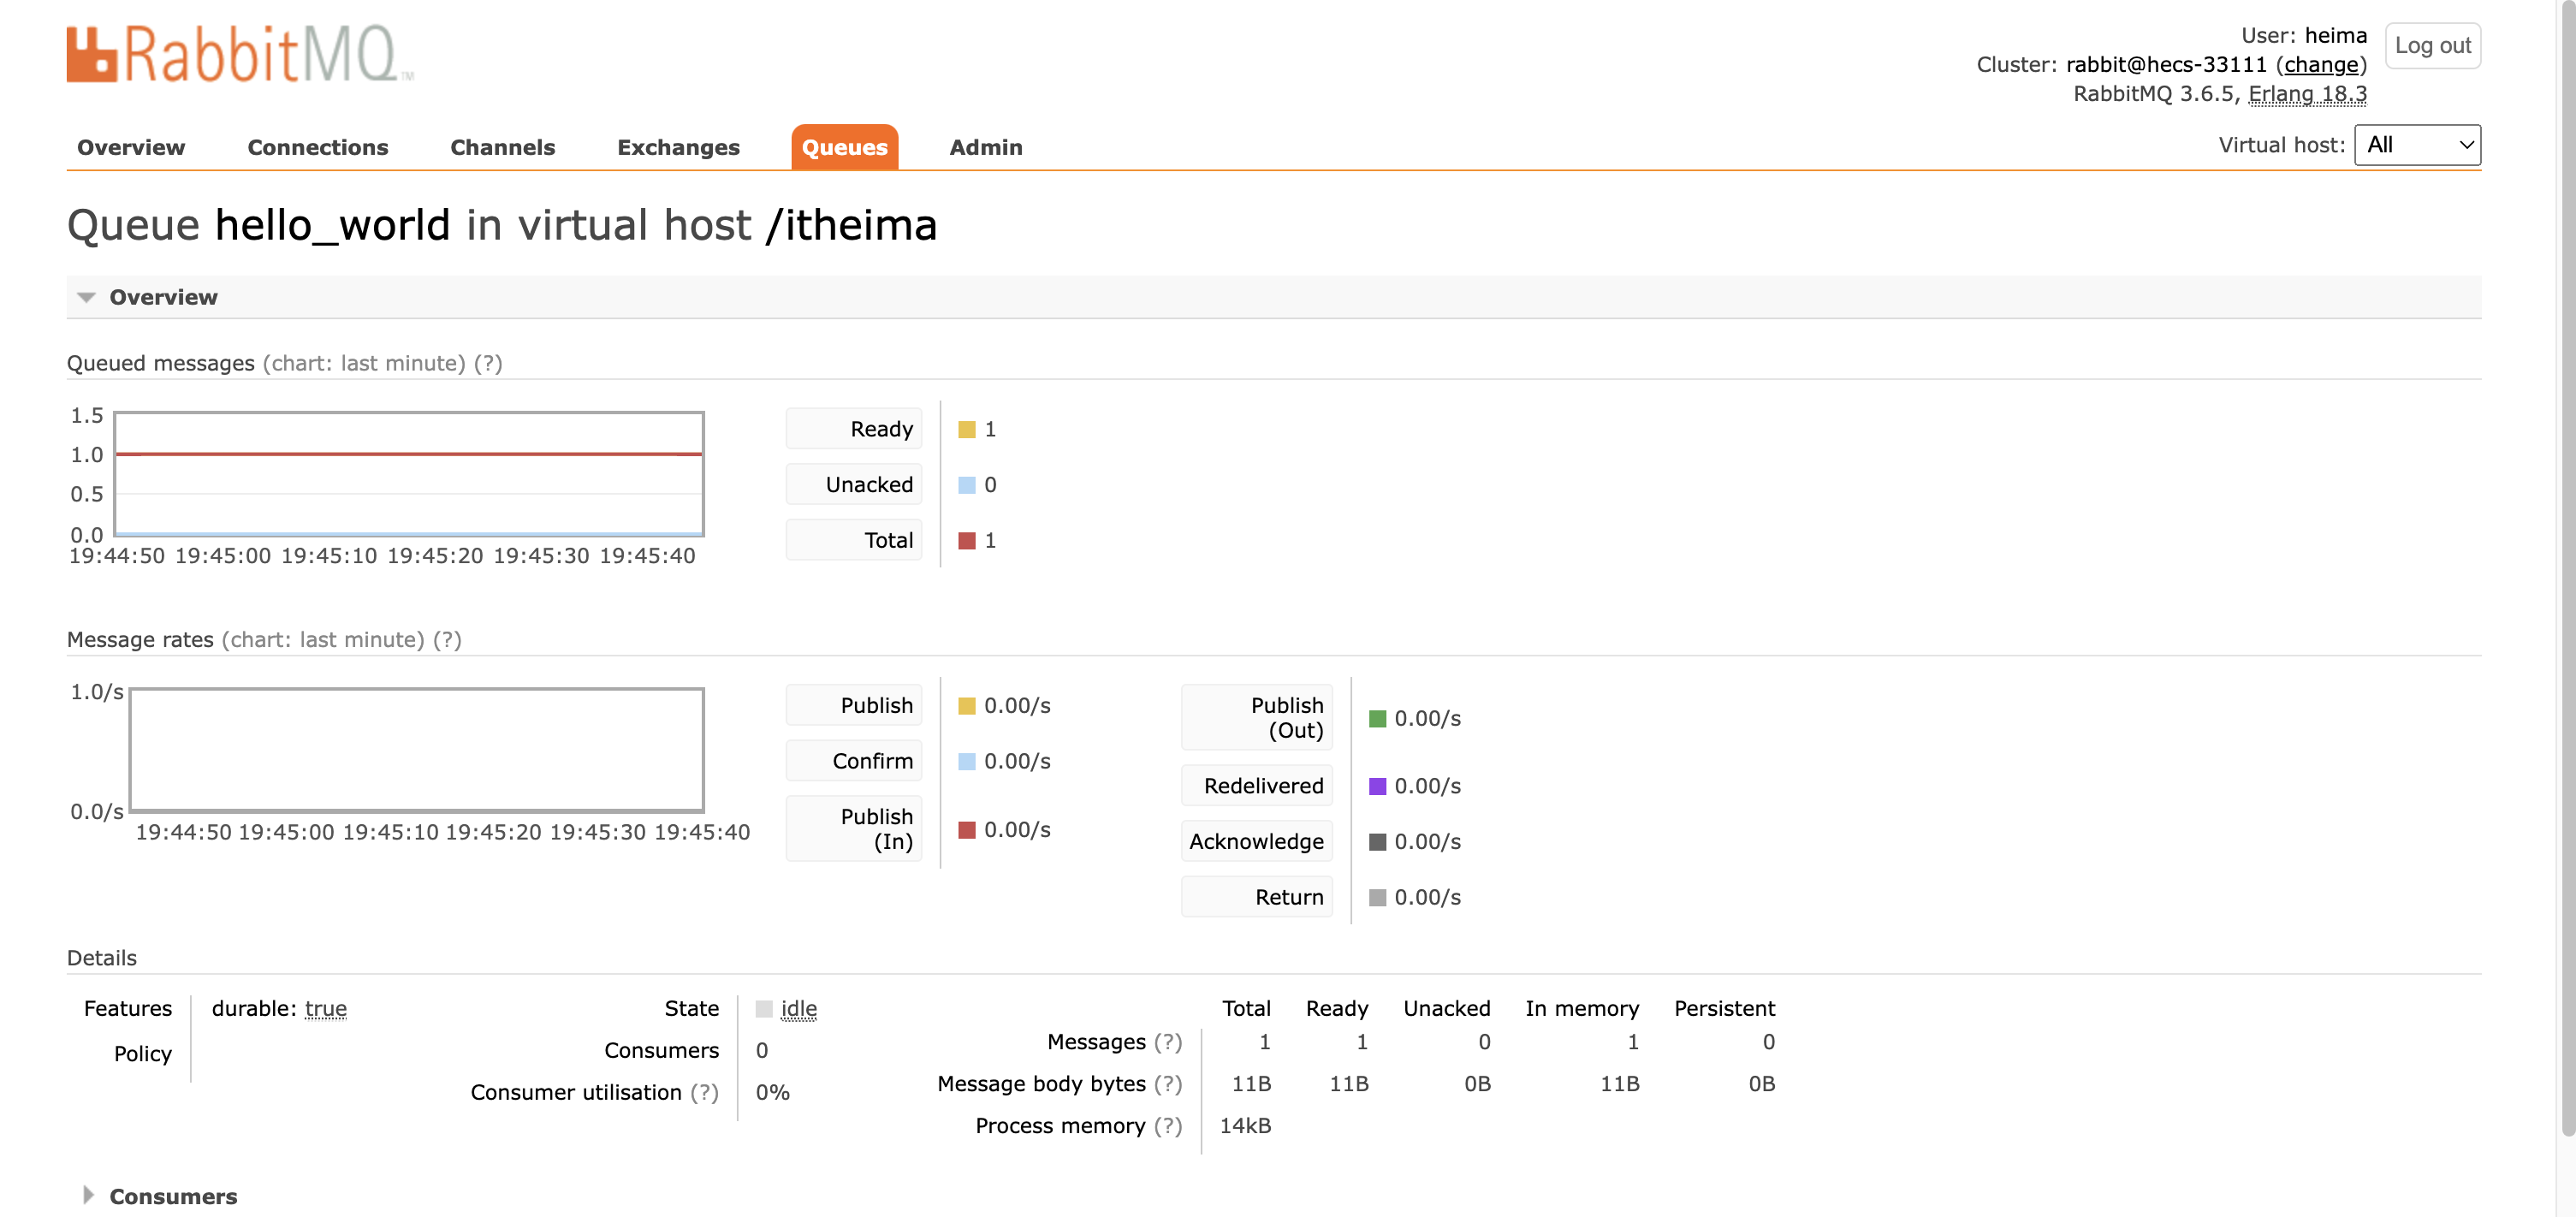
Task: Open the Channels tab
Action: (x=502, y=147)
